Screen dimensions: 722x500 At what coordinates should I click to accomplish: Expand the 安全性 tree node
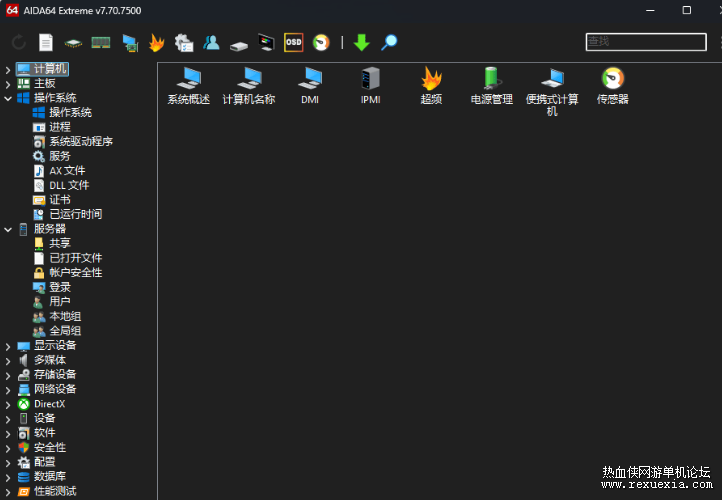[8, 448]
